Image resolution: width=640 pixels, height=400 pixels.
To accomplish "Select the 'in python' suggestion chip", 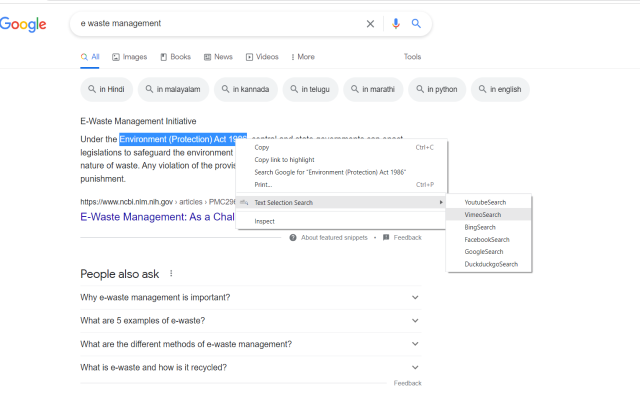I will click(437, 89).
